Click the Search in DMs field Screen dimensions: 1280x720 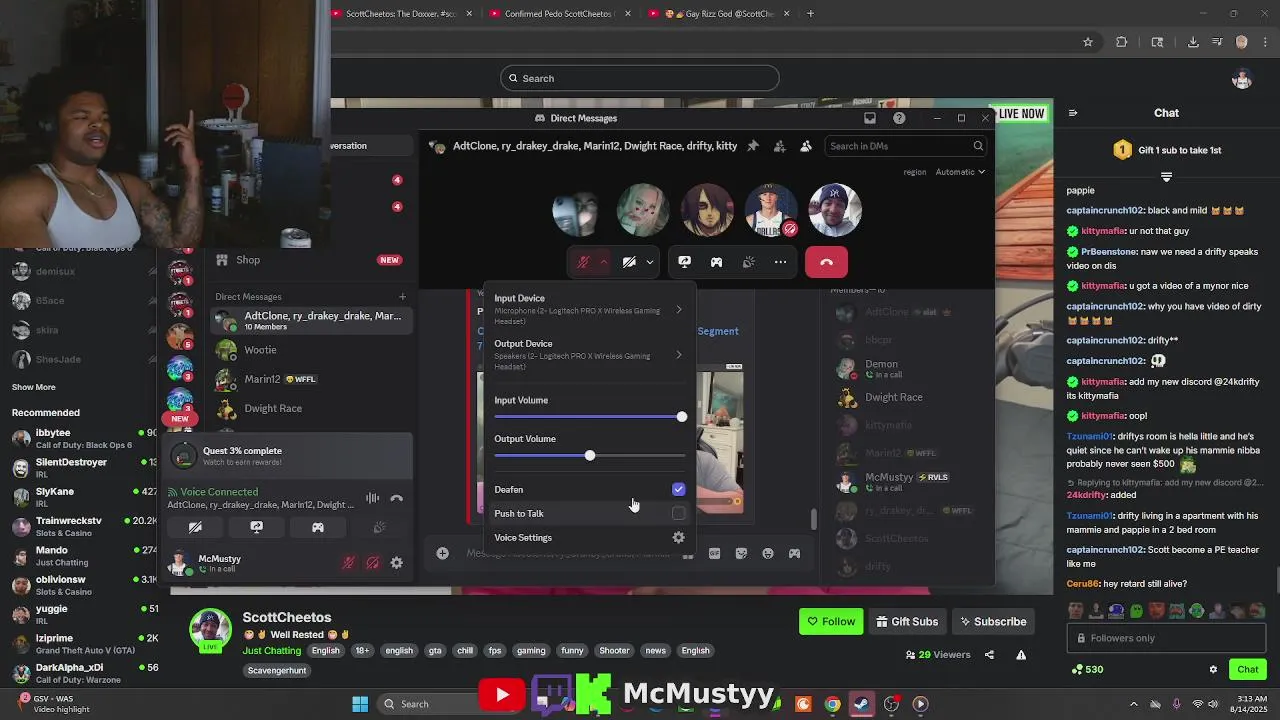click(906, 146)
